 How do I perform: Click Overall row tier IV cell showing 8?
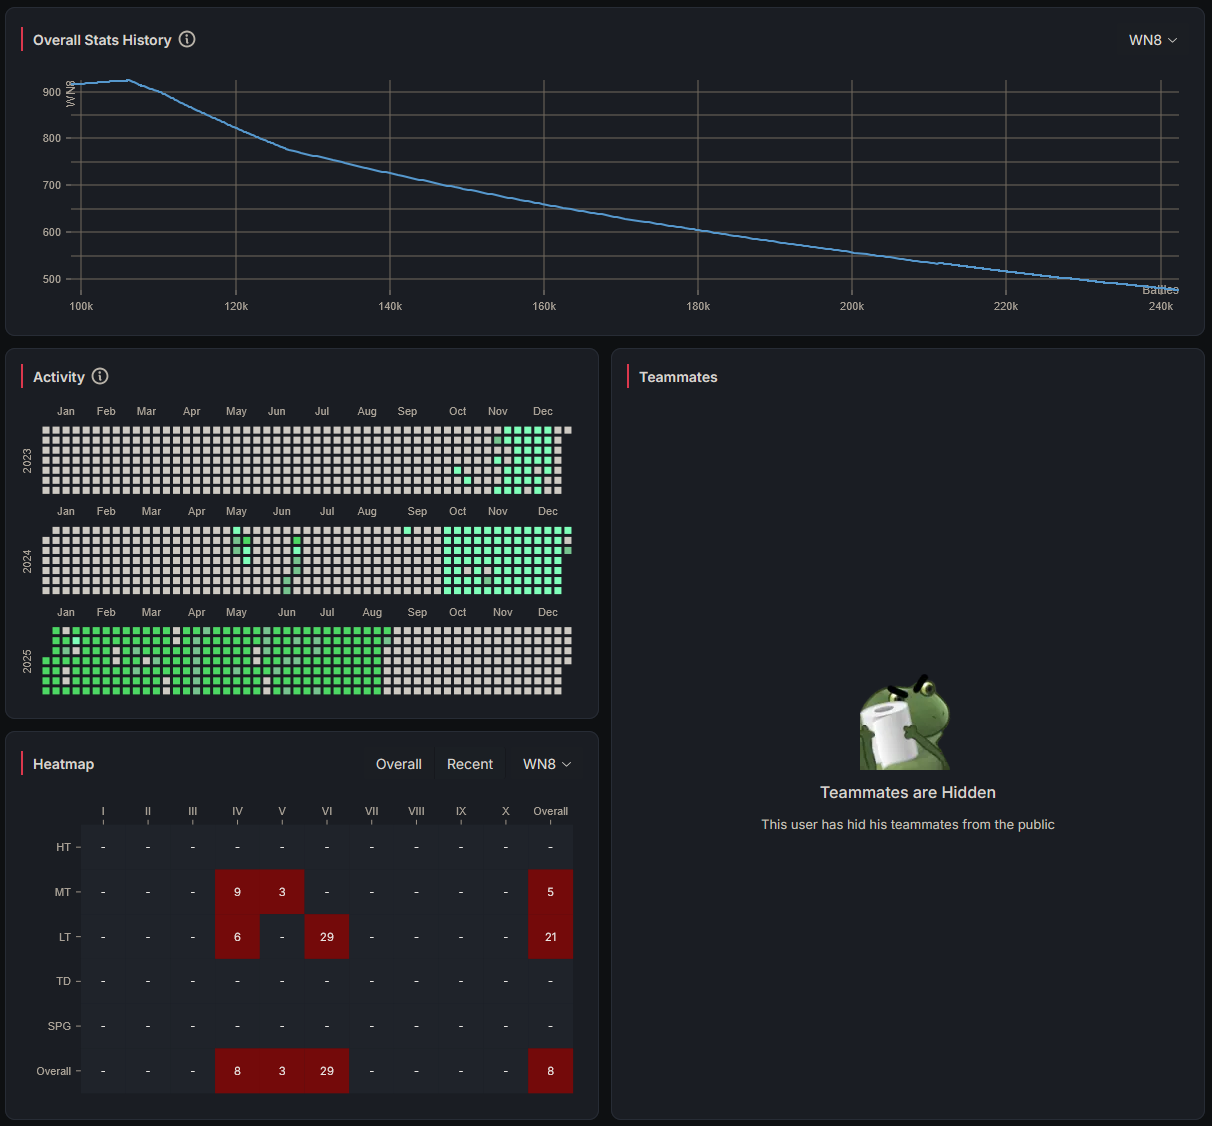(237, 1071)
